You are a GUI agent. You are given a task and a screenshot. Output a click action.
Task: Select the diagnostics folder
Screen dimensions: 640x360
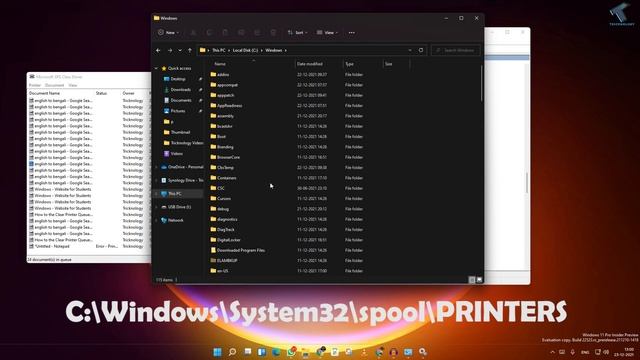point(227,219)
